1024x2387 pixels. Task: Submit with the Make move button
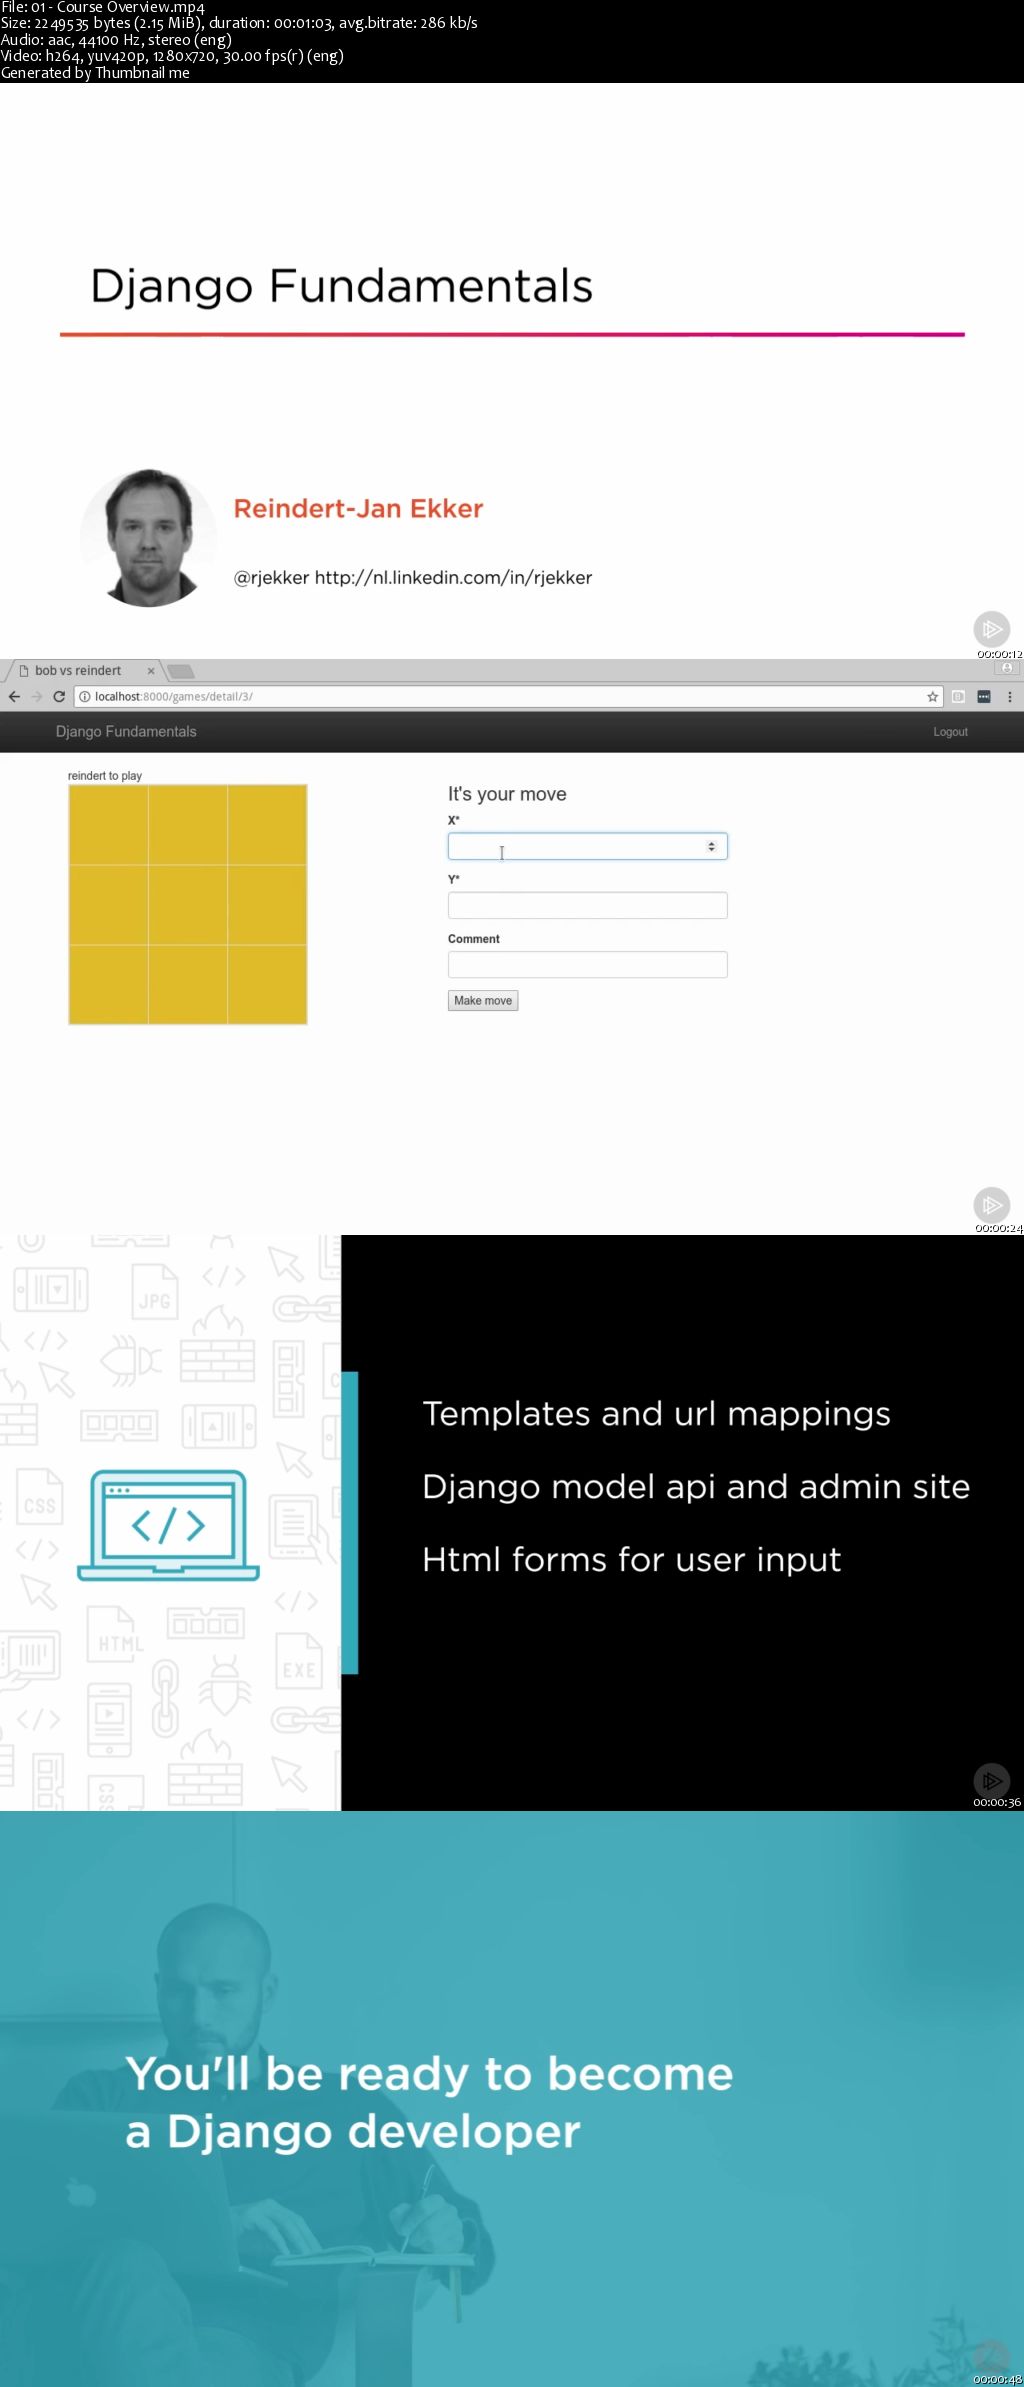(483, 1001)
